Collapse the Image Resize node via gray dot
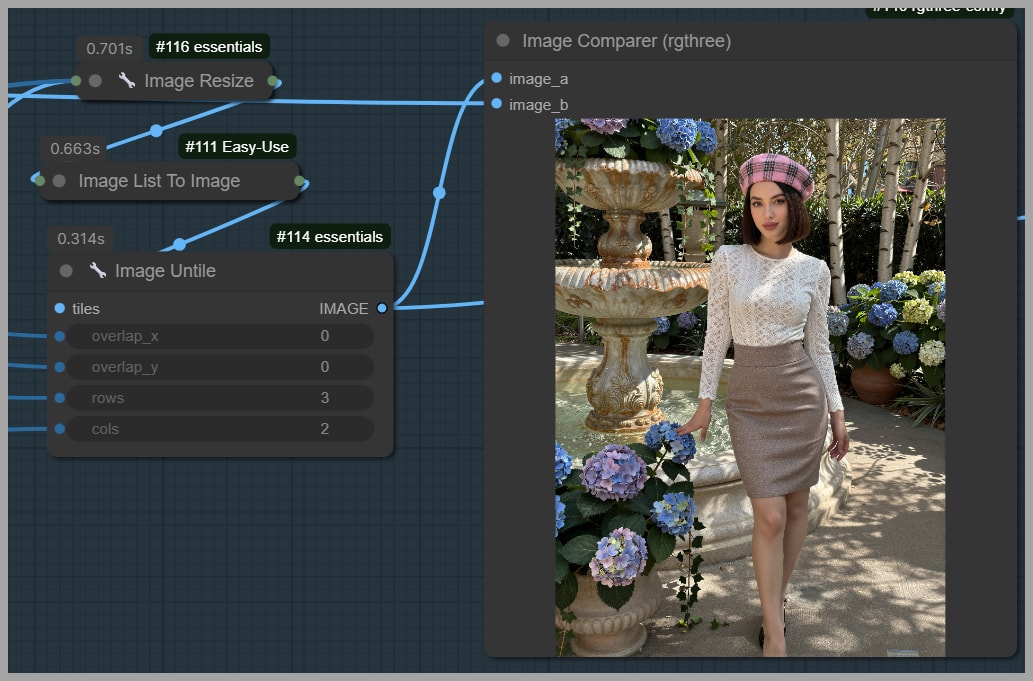1033x681 pixels. [x=95, y=81]
